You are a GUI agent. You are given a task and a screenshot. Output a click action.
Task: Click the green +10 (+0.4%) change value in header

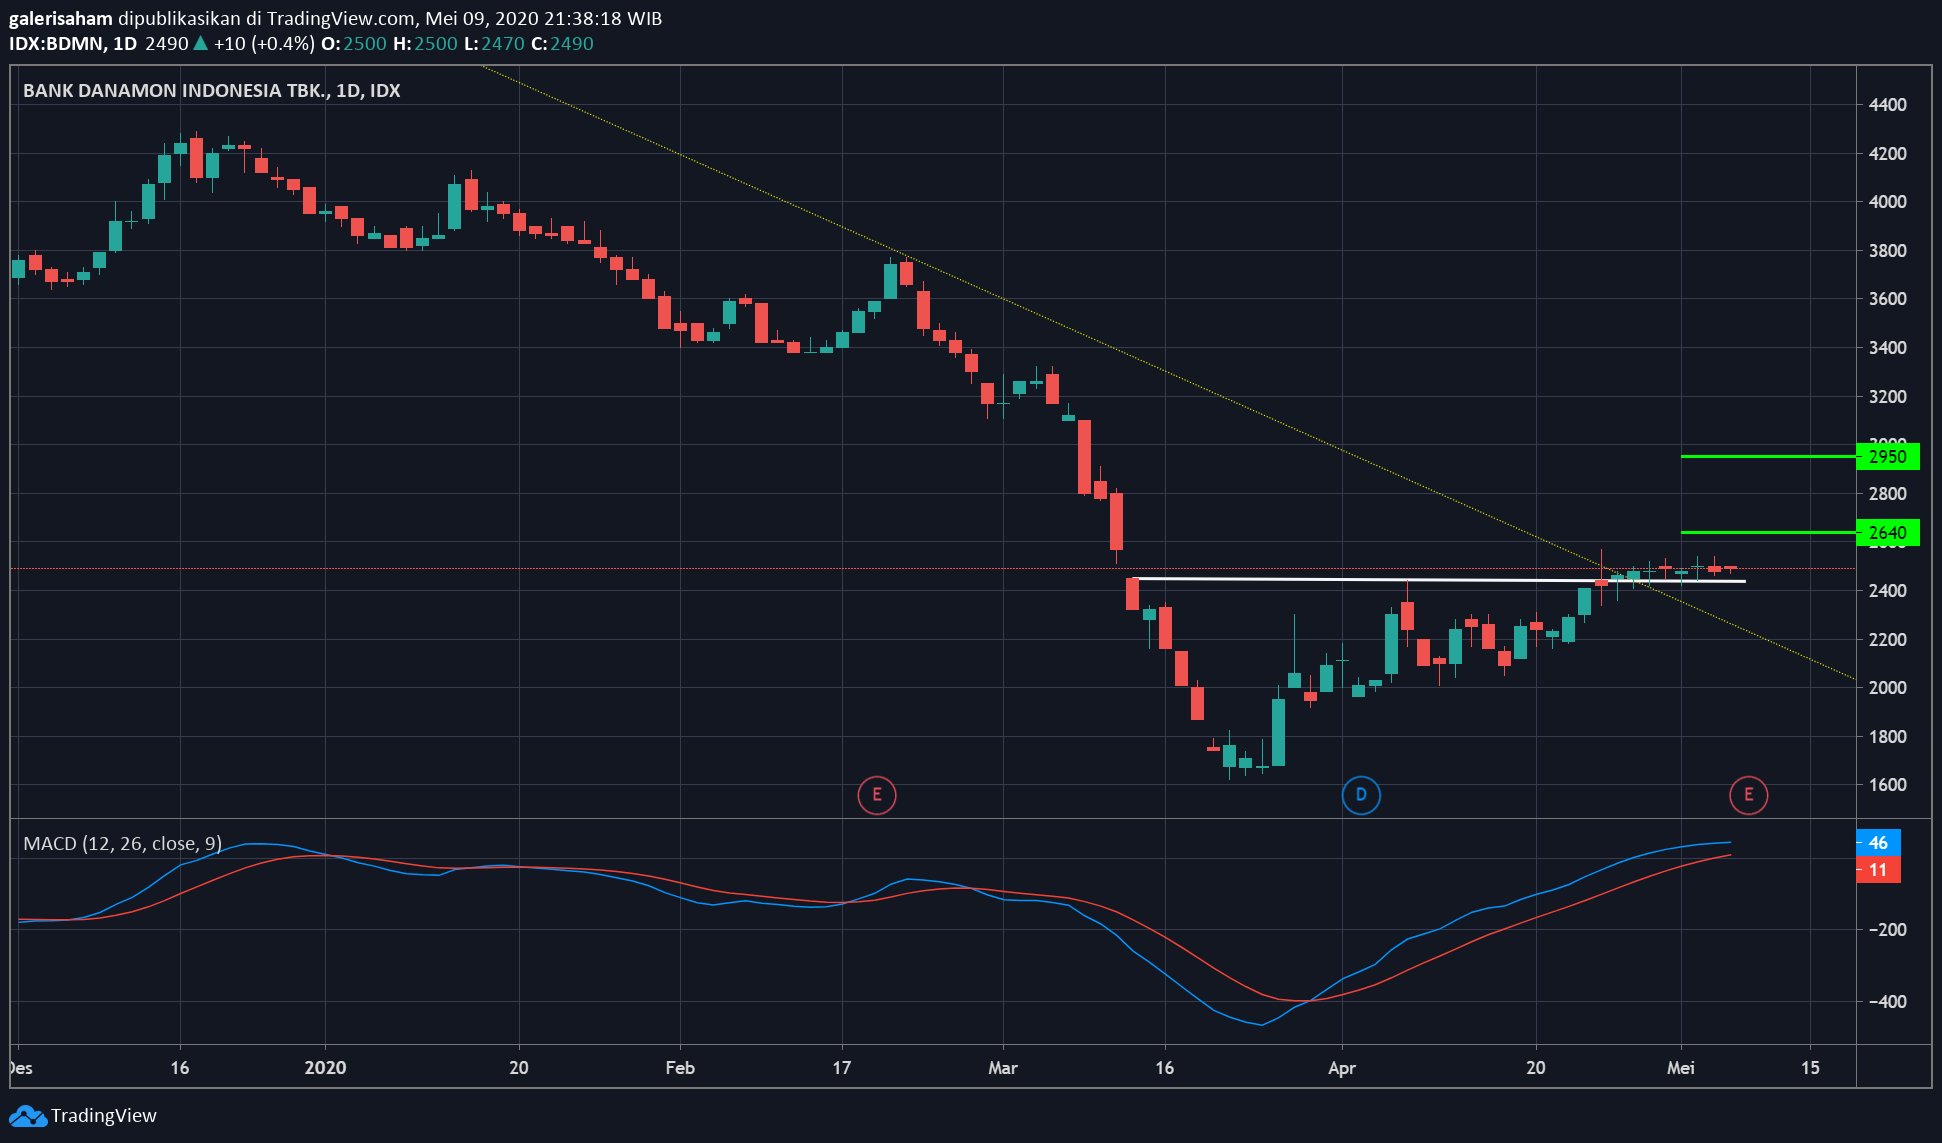pyautogui.click(x=264, y=44)
